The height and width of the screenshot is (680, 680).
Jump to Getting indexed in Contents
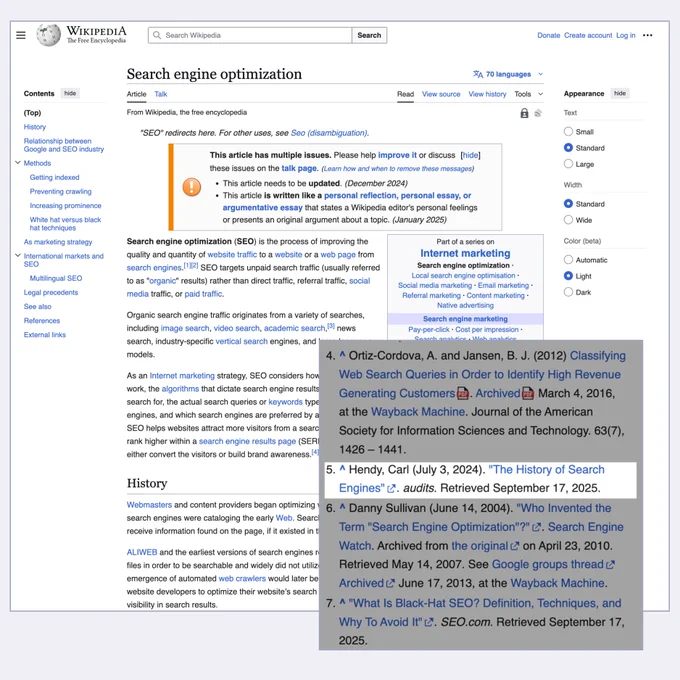[54, 177]
